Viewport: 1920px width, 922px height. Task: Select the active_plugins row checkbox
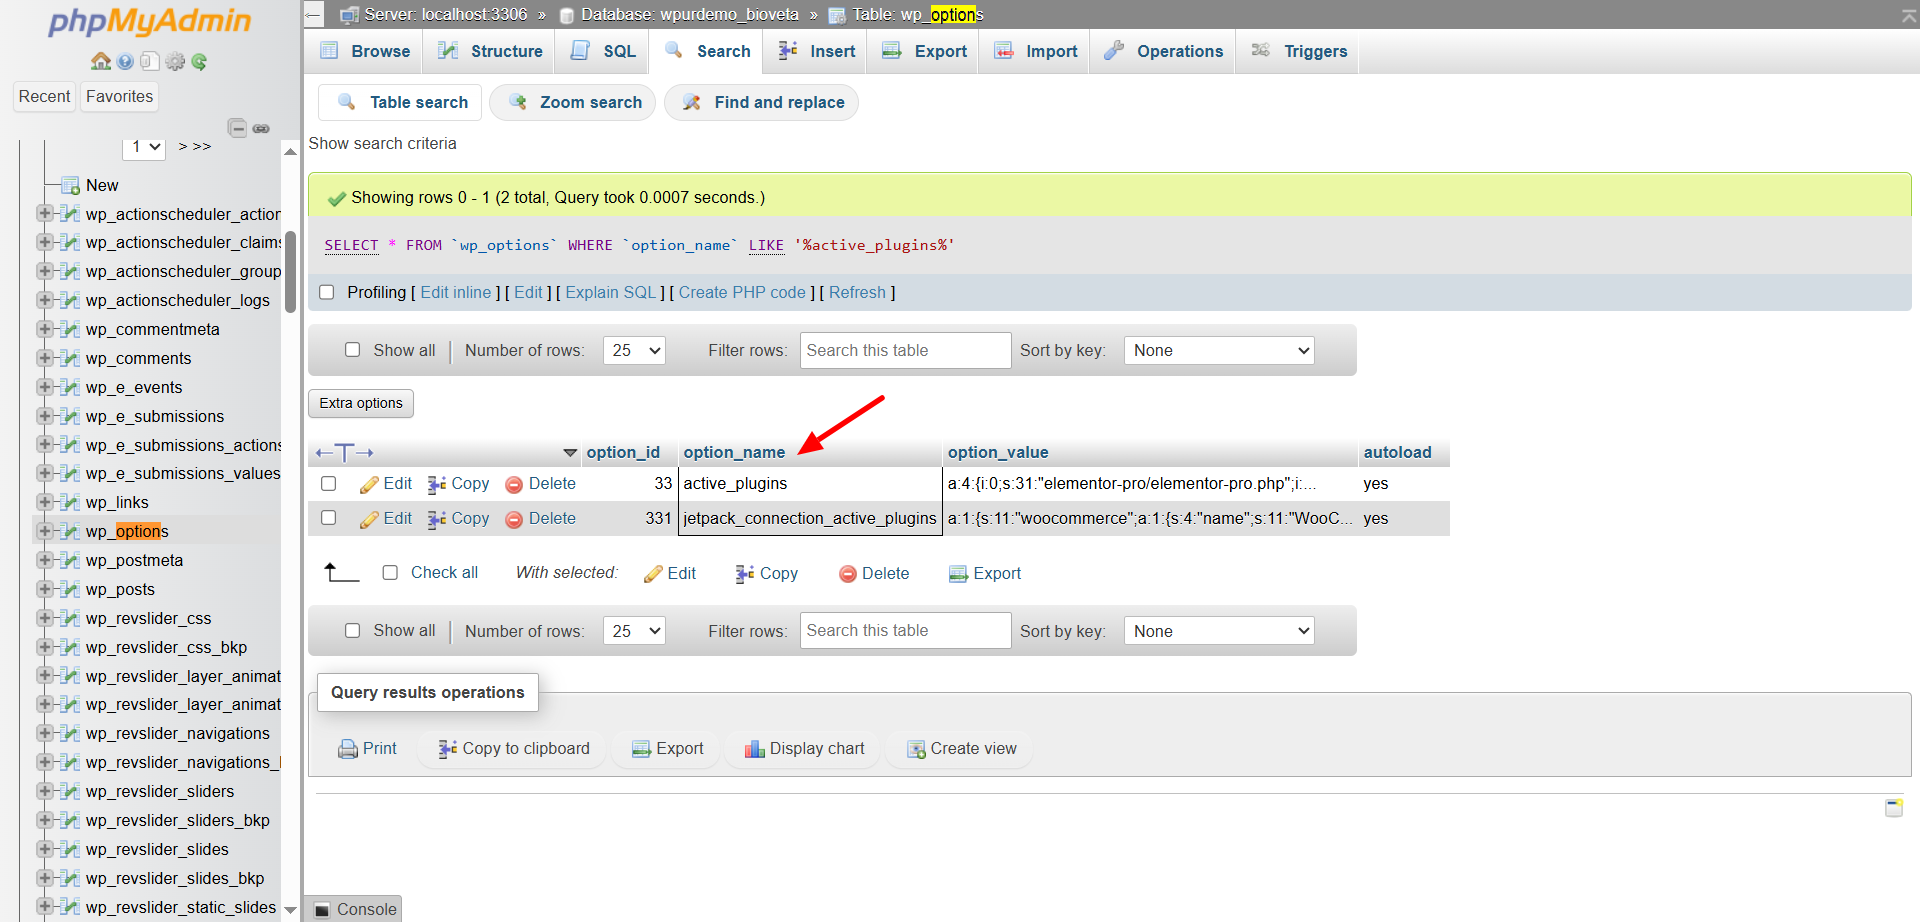[328, 484]
